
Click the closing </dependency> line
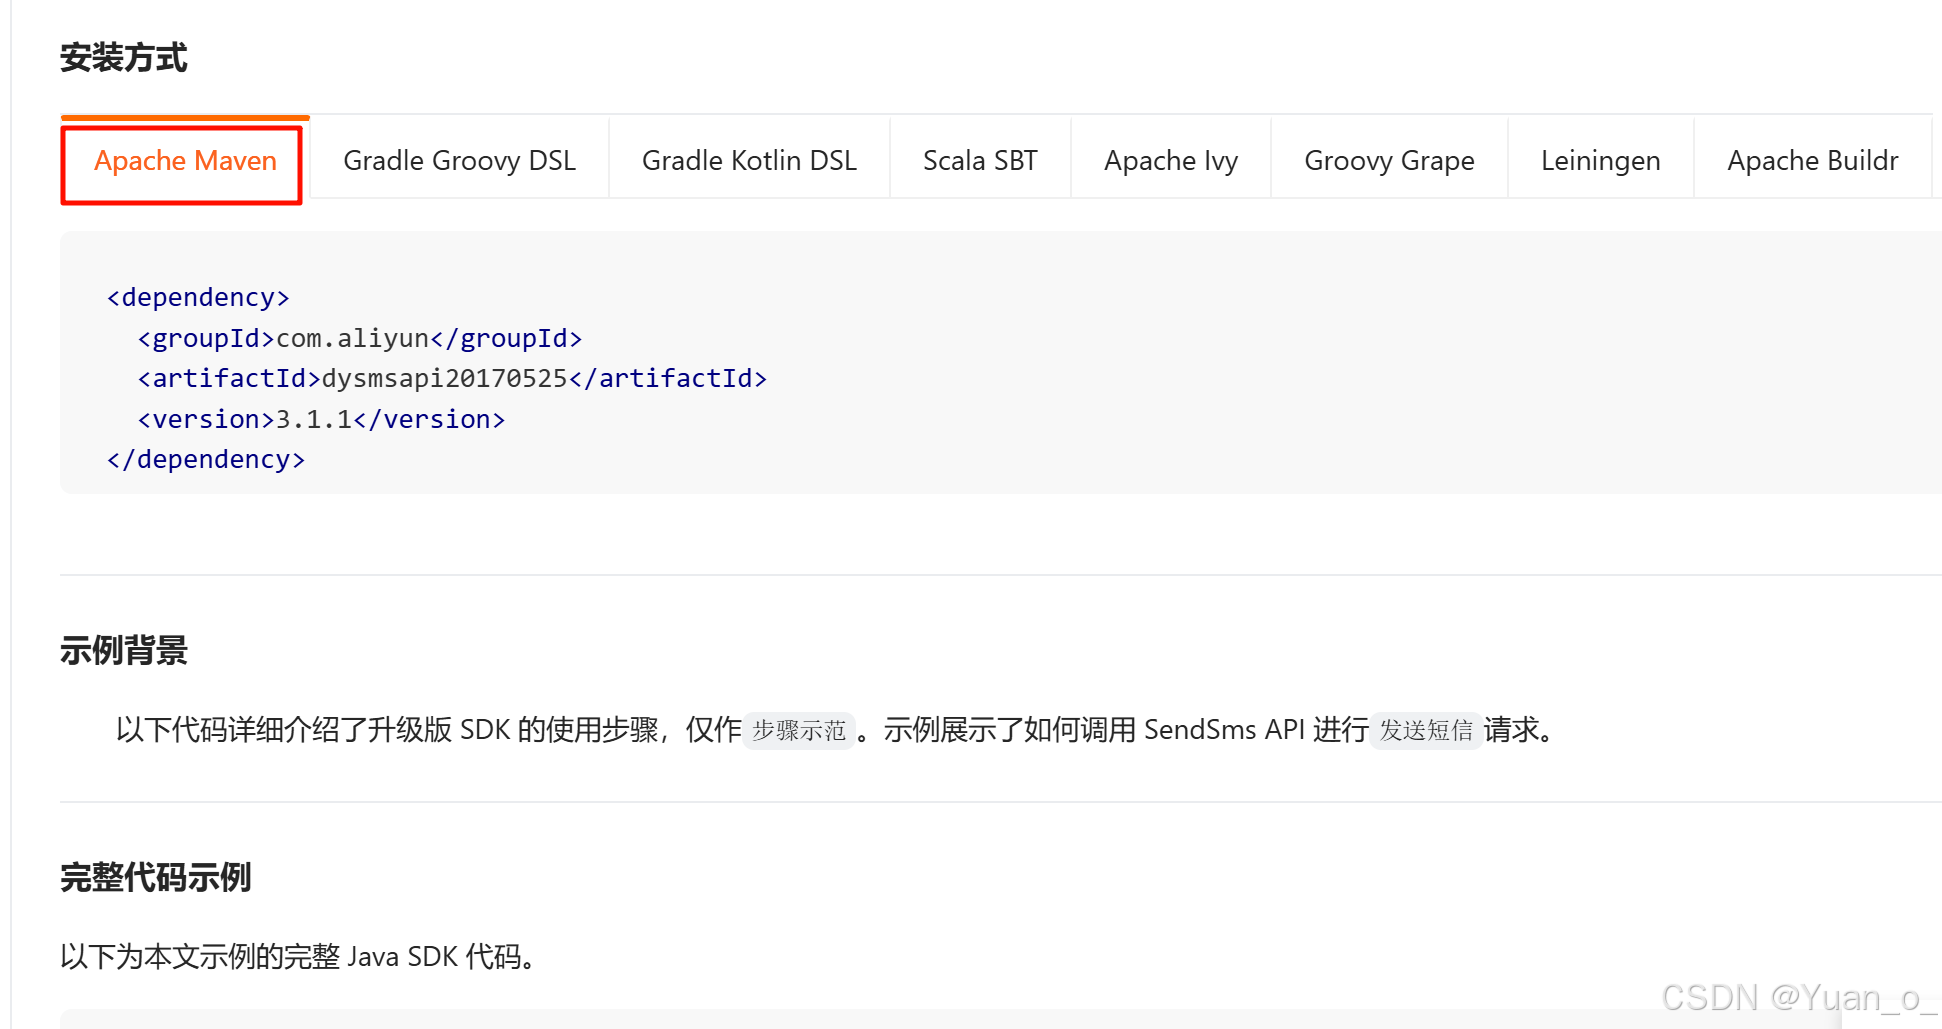[206, 459]
